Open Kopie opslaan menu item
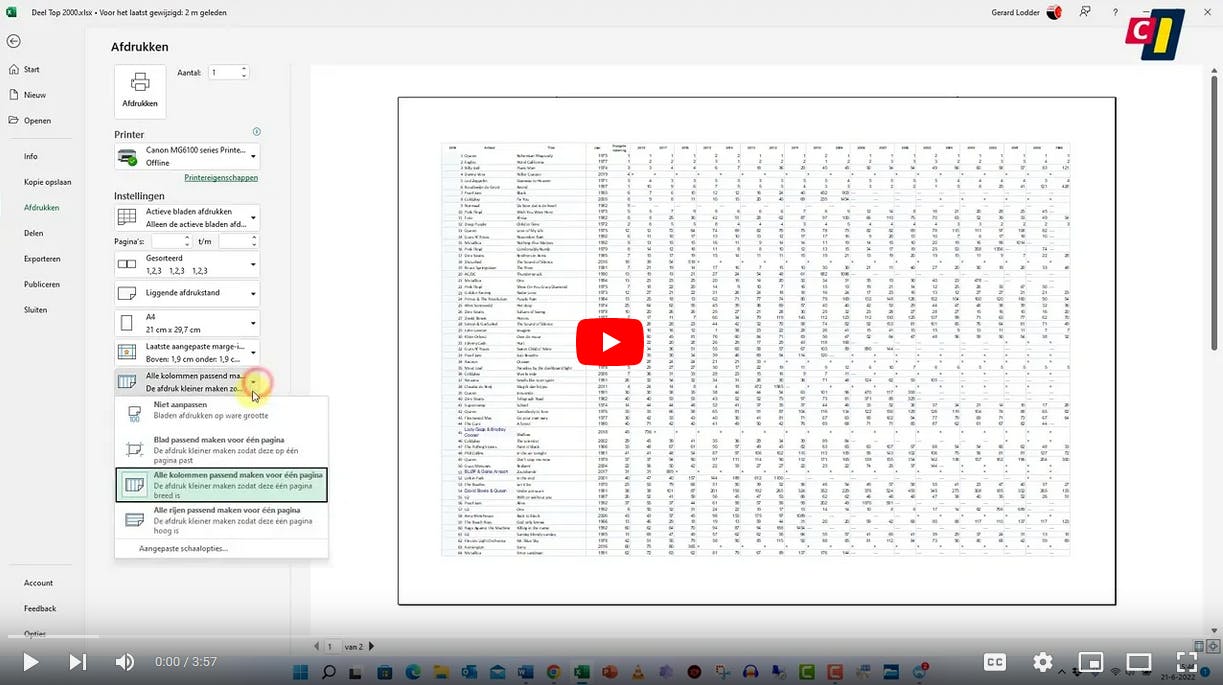 48,182
